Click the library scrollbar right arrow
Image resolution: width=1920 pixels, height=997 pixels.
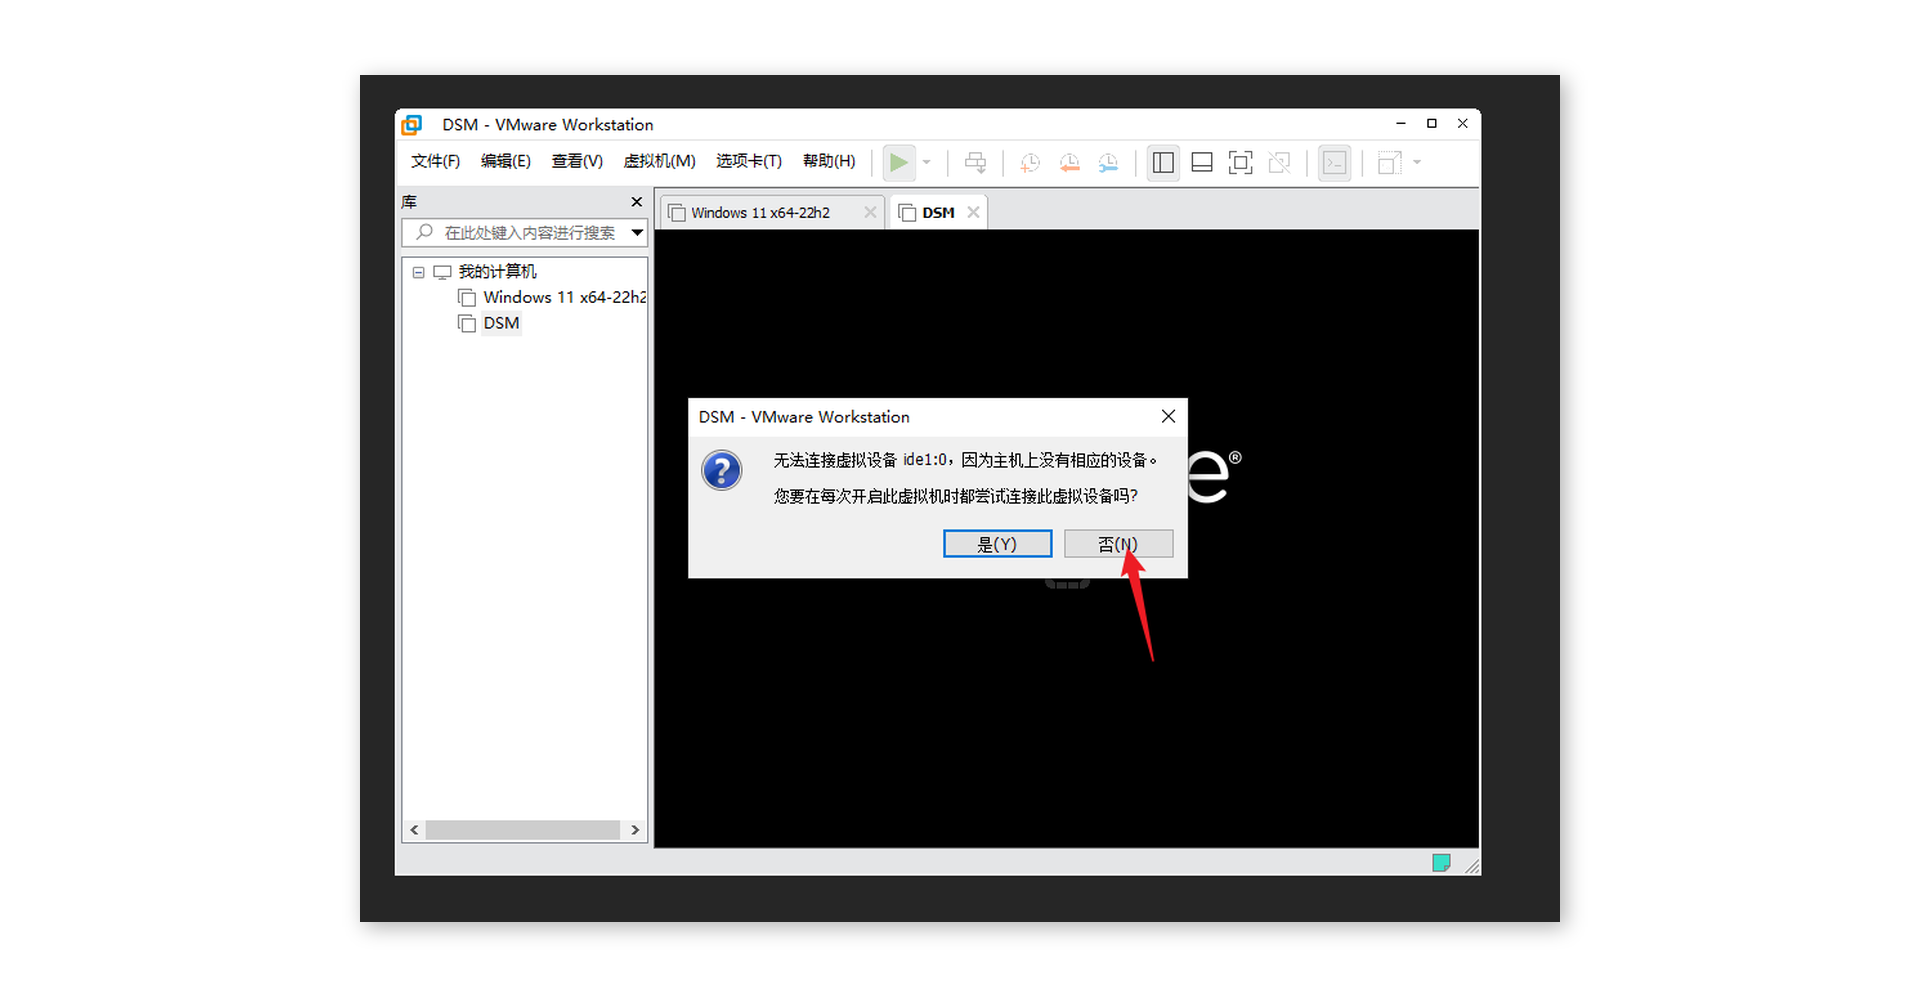pos(635,830)
